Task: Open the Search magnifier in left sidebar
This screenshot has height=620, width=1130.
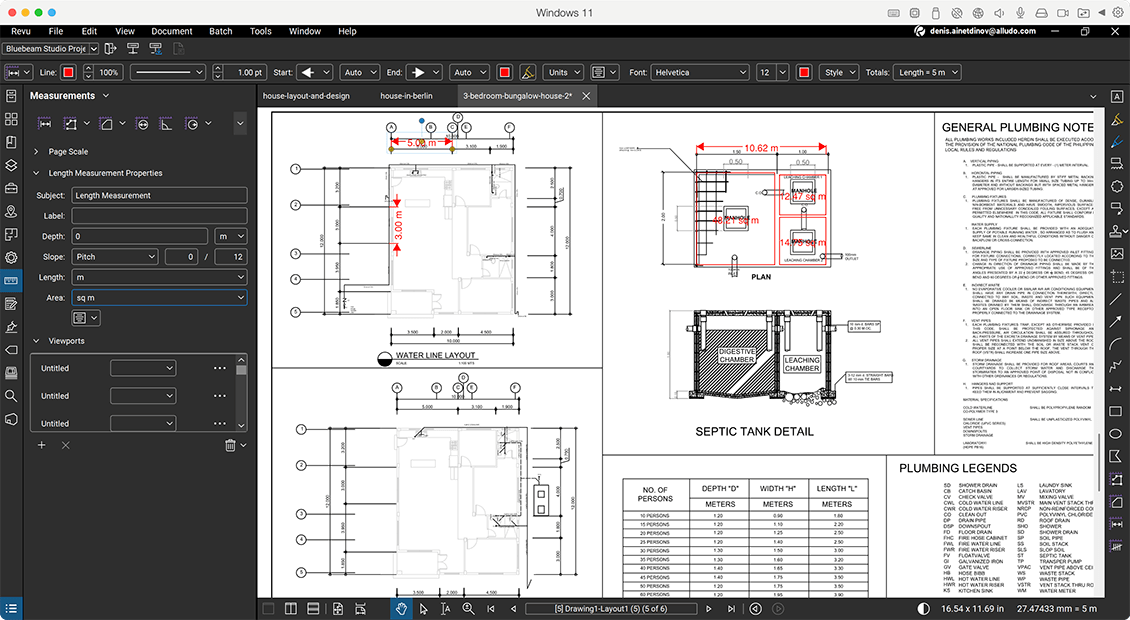Action: click(11, 395)
